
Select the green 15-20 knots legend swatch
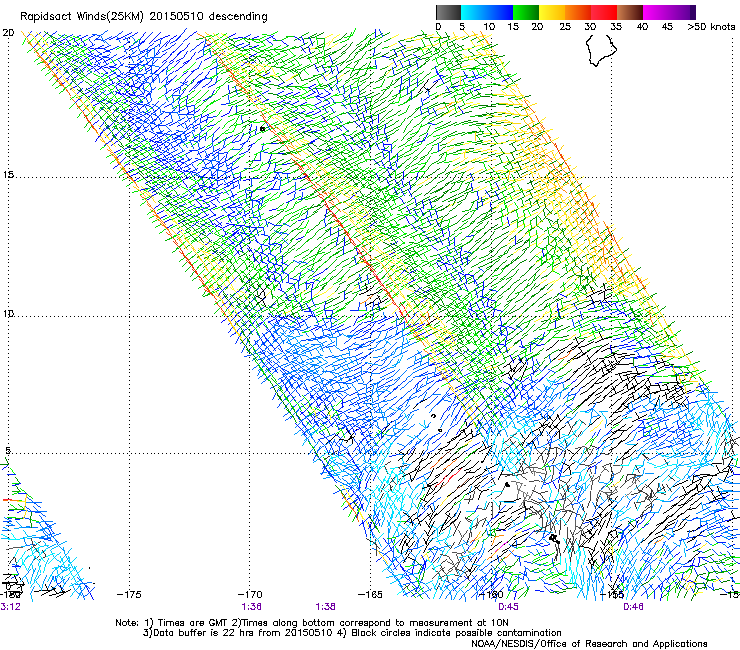click(526, 12)
